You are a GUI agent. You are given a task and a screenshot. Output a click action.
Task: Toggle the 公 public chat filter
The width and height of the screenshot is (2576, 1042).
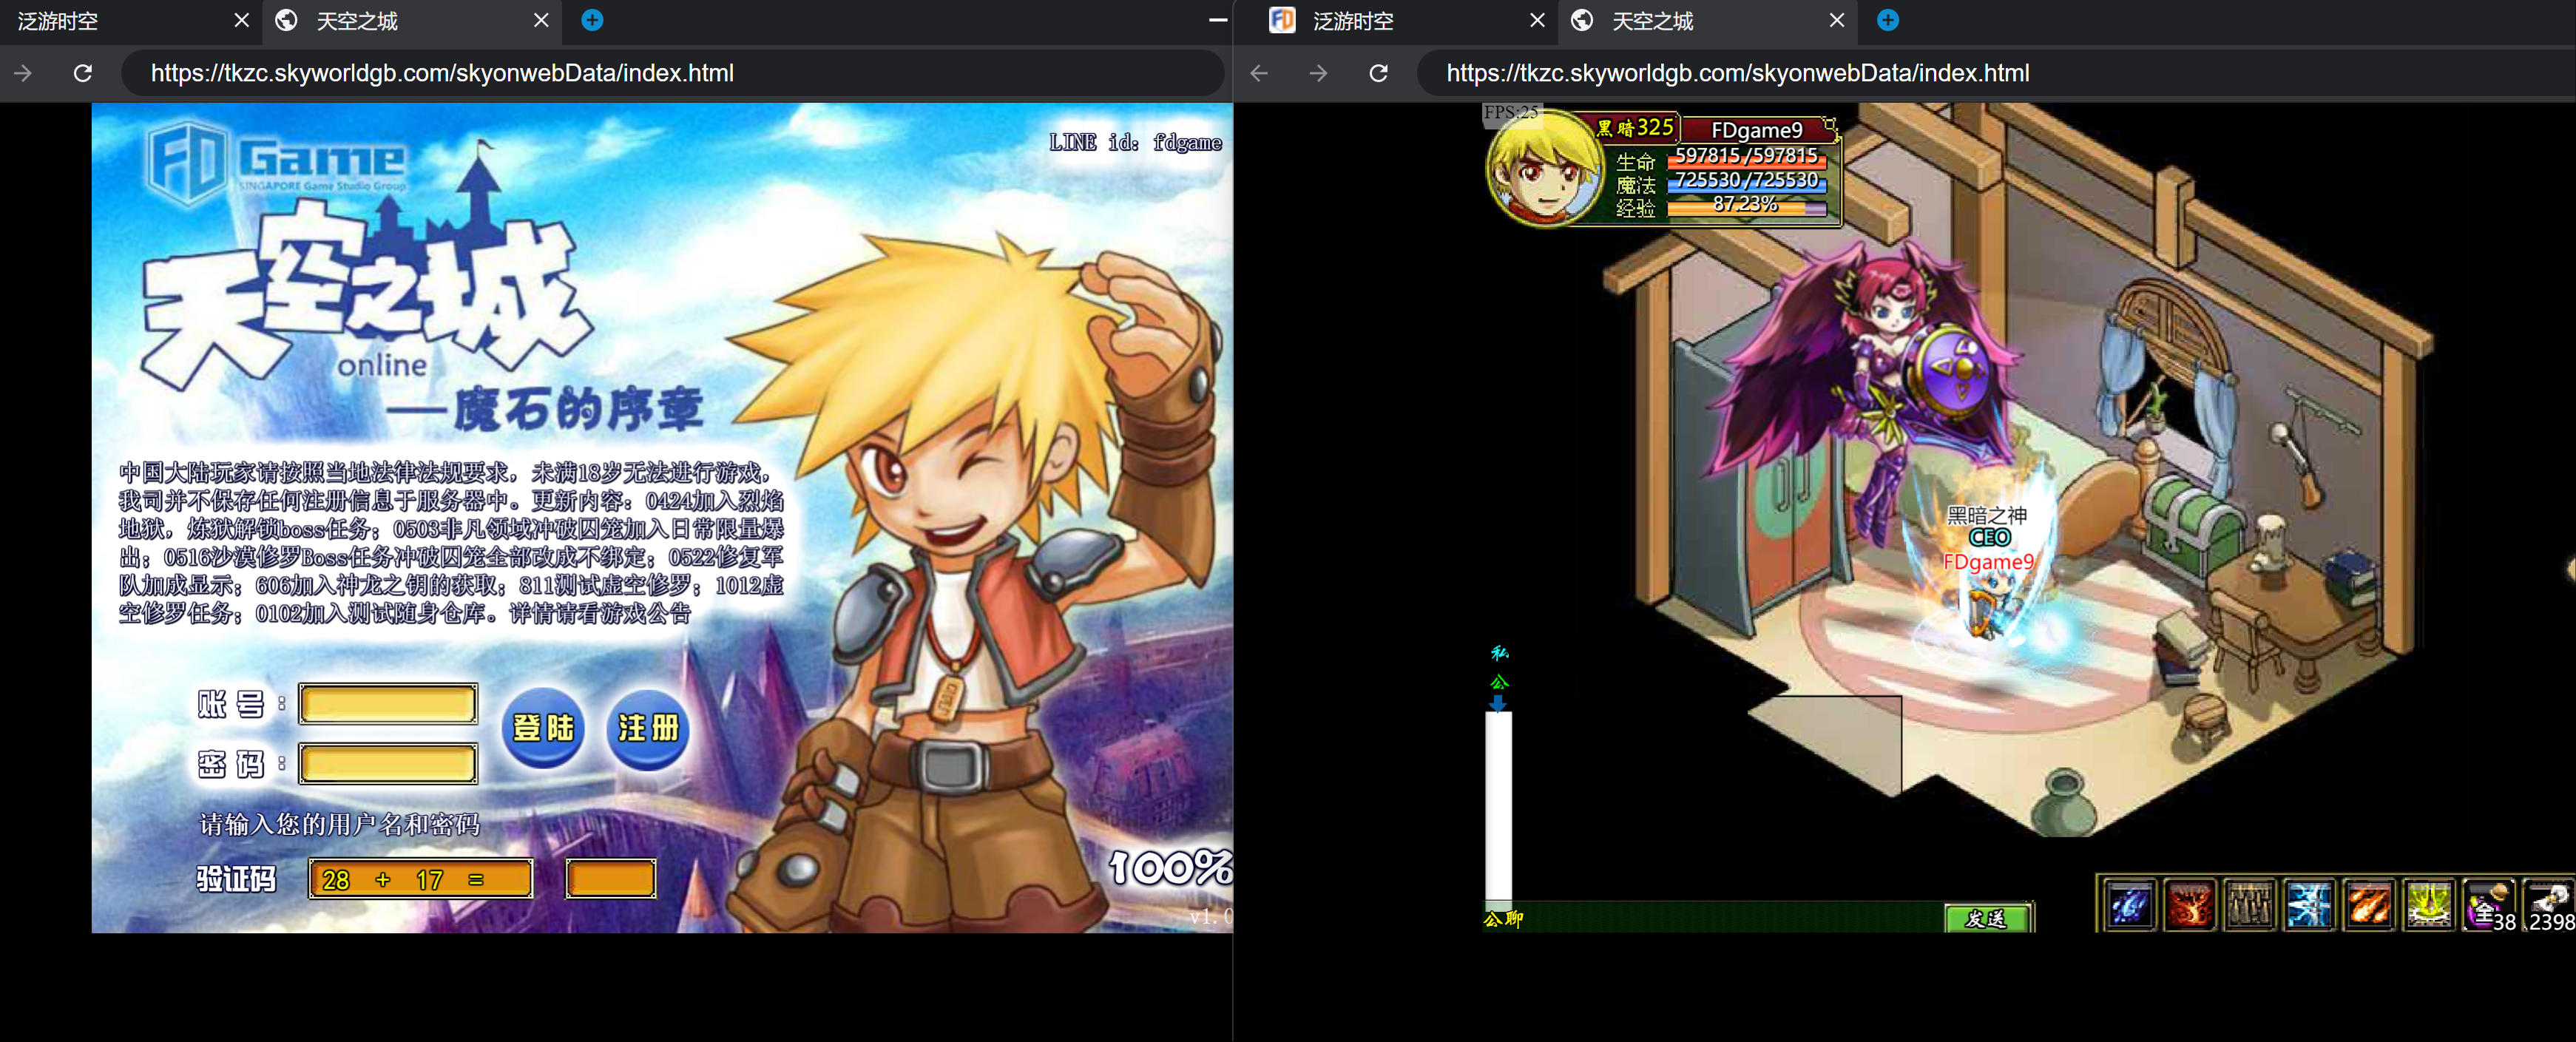click(1499, 682)
